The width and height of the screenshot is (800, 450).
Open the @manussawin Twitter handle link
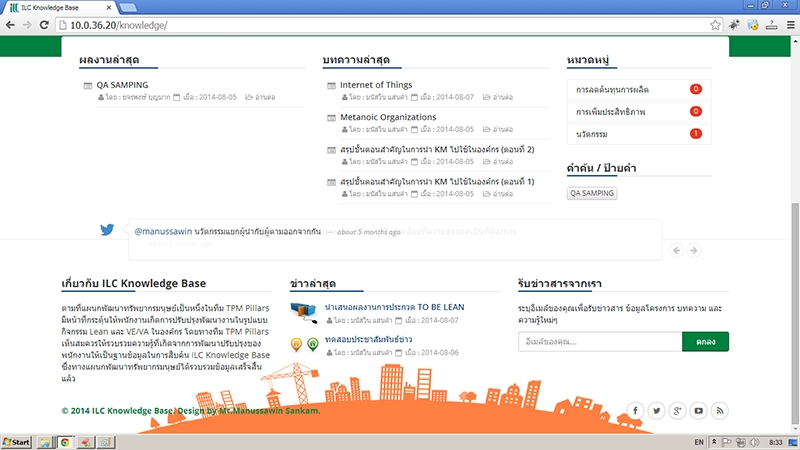pyautogui.click(x=163, y=232)
